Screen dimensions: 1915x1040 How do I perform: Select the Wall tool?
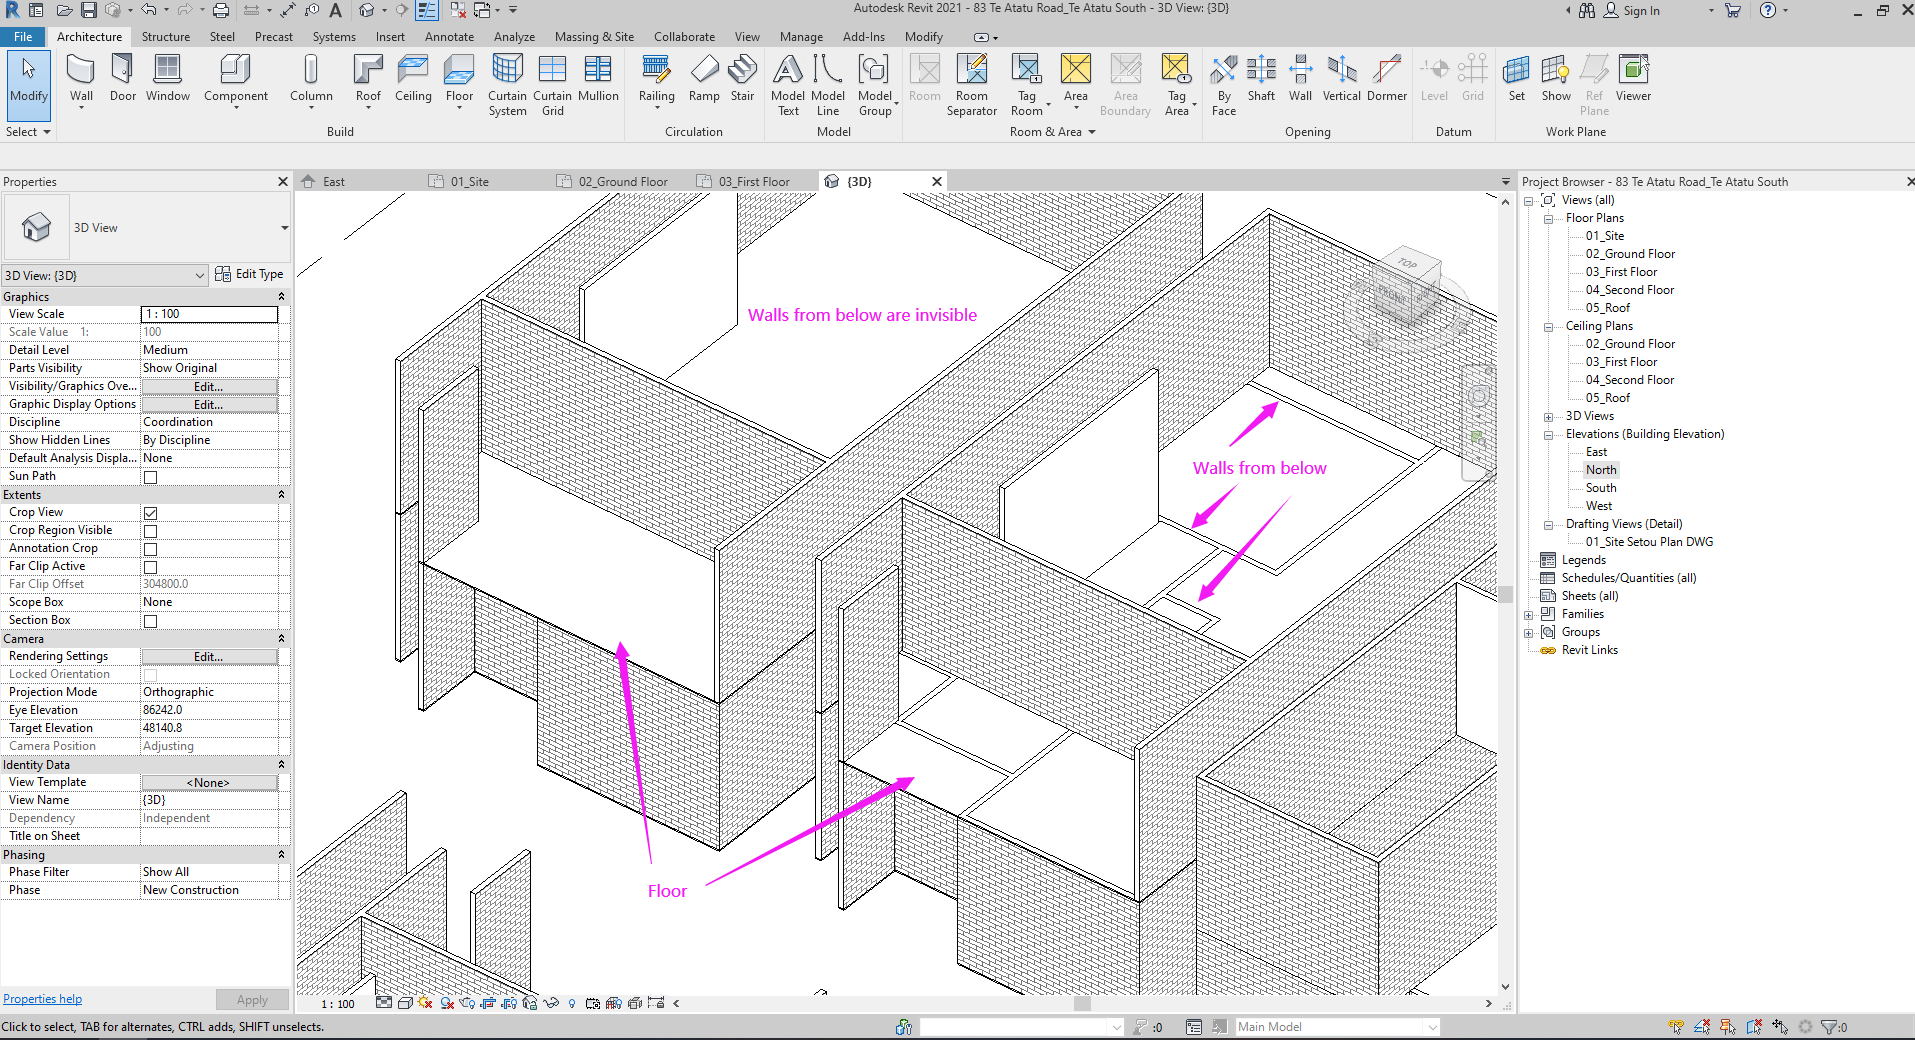point(81,80)
